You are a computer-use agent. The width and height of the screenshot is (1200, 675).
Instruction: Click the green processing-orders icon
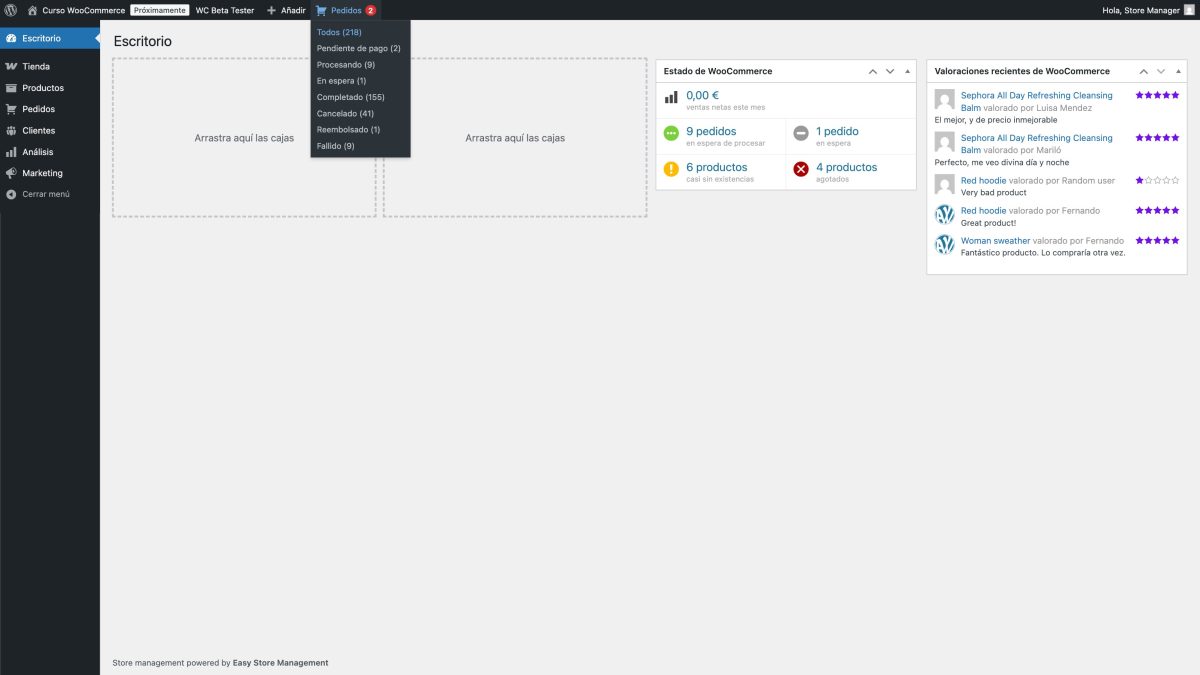[669, 131]
